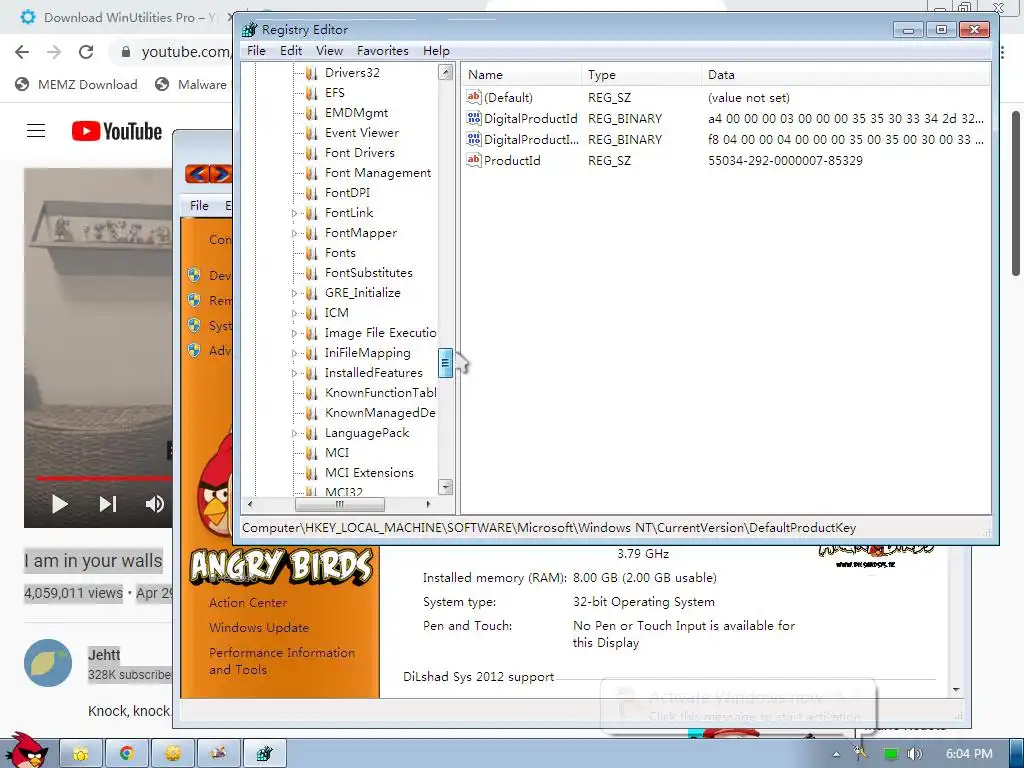Image resolution: width=1024 pixels, height=768 pixels.
Task: Switch to Registry Editor taskbar button
Action: pyautogui.click(x=264, y=754)
